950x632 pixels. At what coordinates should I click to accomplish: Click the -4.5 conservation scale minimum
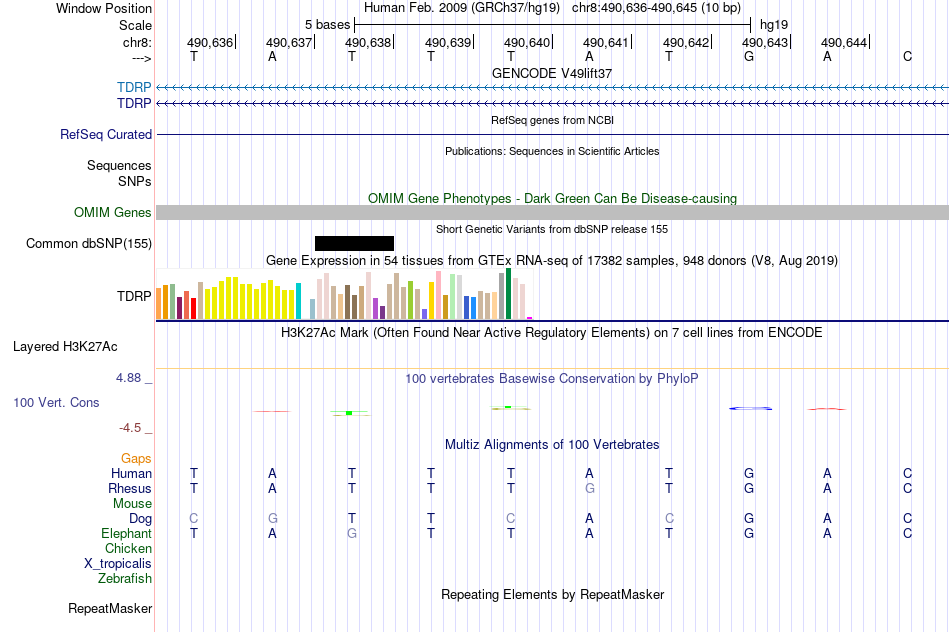(130, 428)
